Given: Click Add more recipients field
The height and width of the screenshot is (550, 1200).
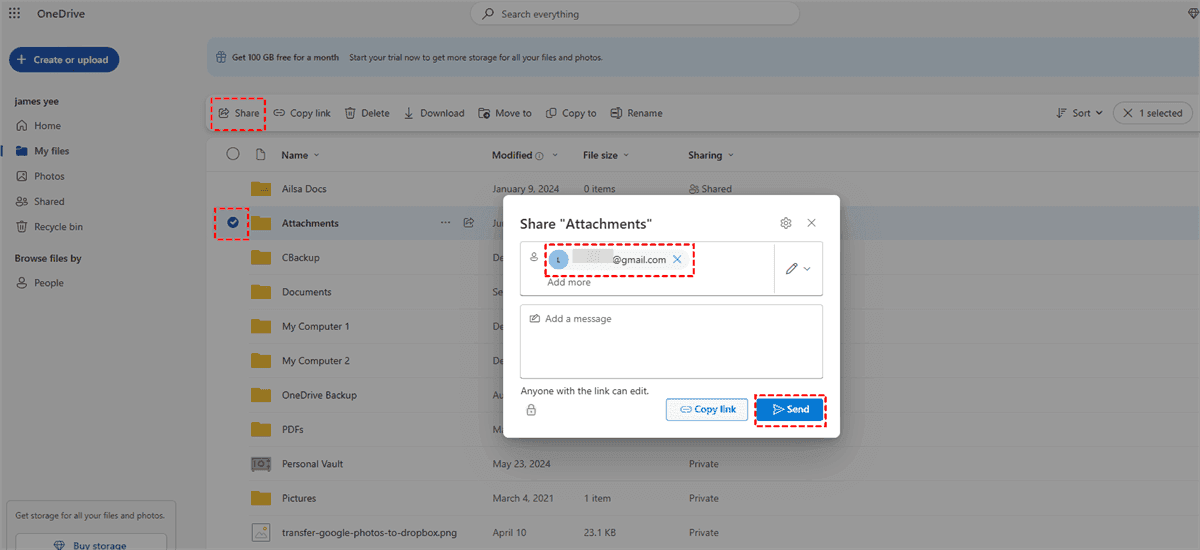Looking at the screenshot, I should 569,283.
